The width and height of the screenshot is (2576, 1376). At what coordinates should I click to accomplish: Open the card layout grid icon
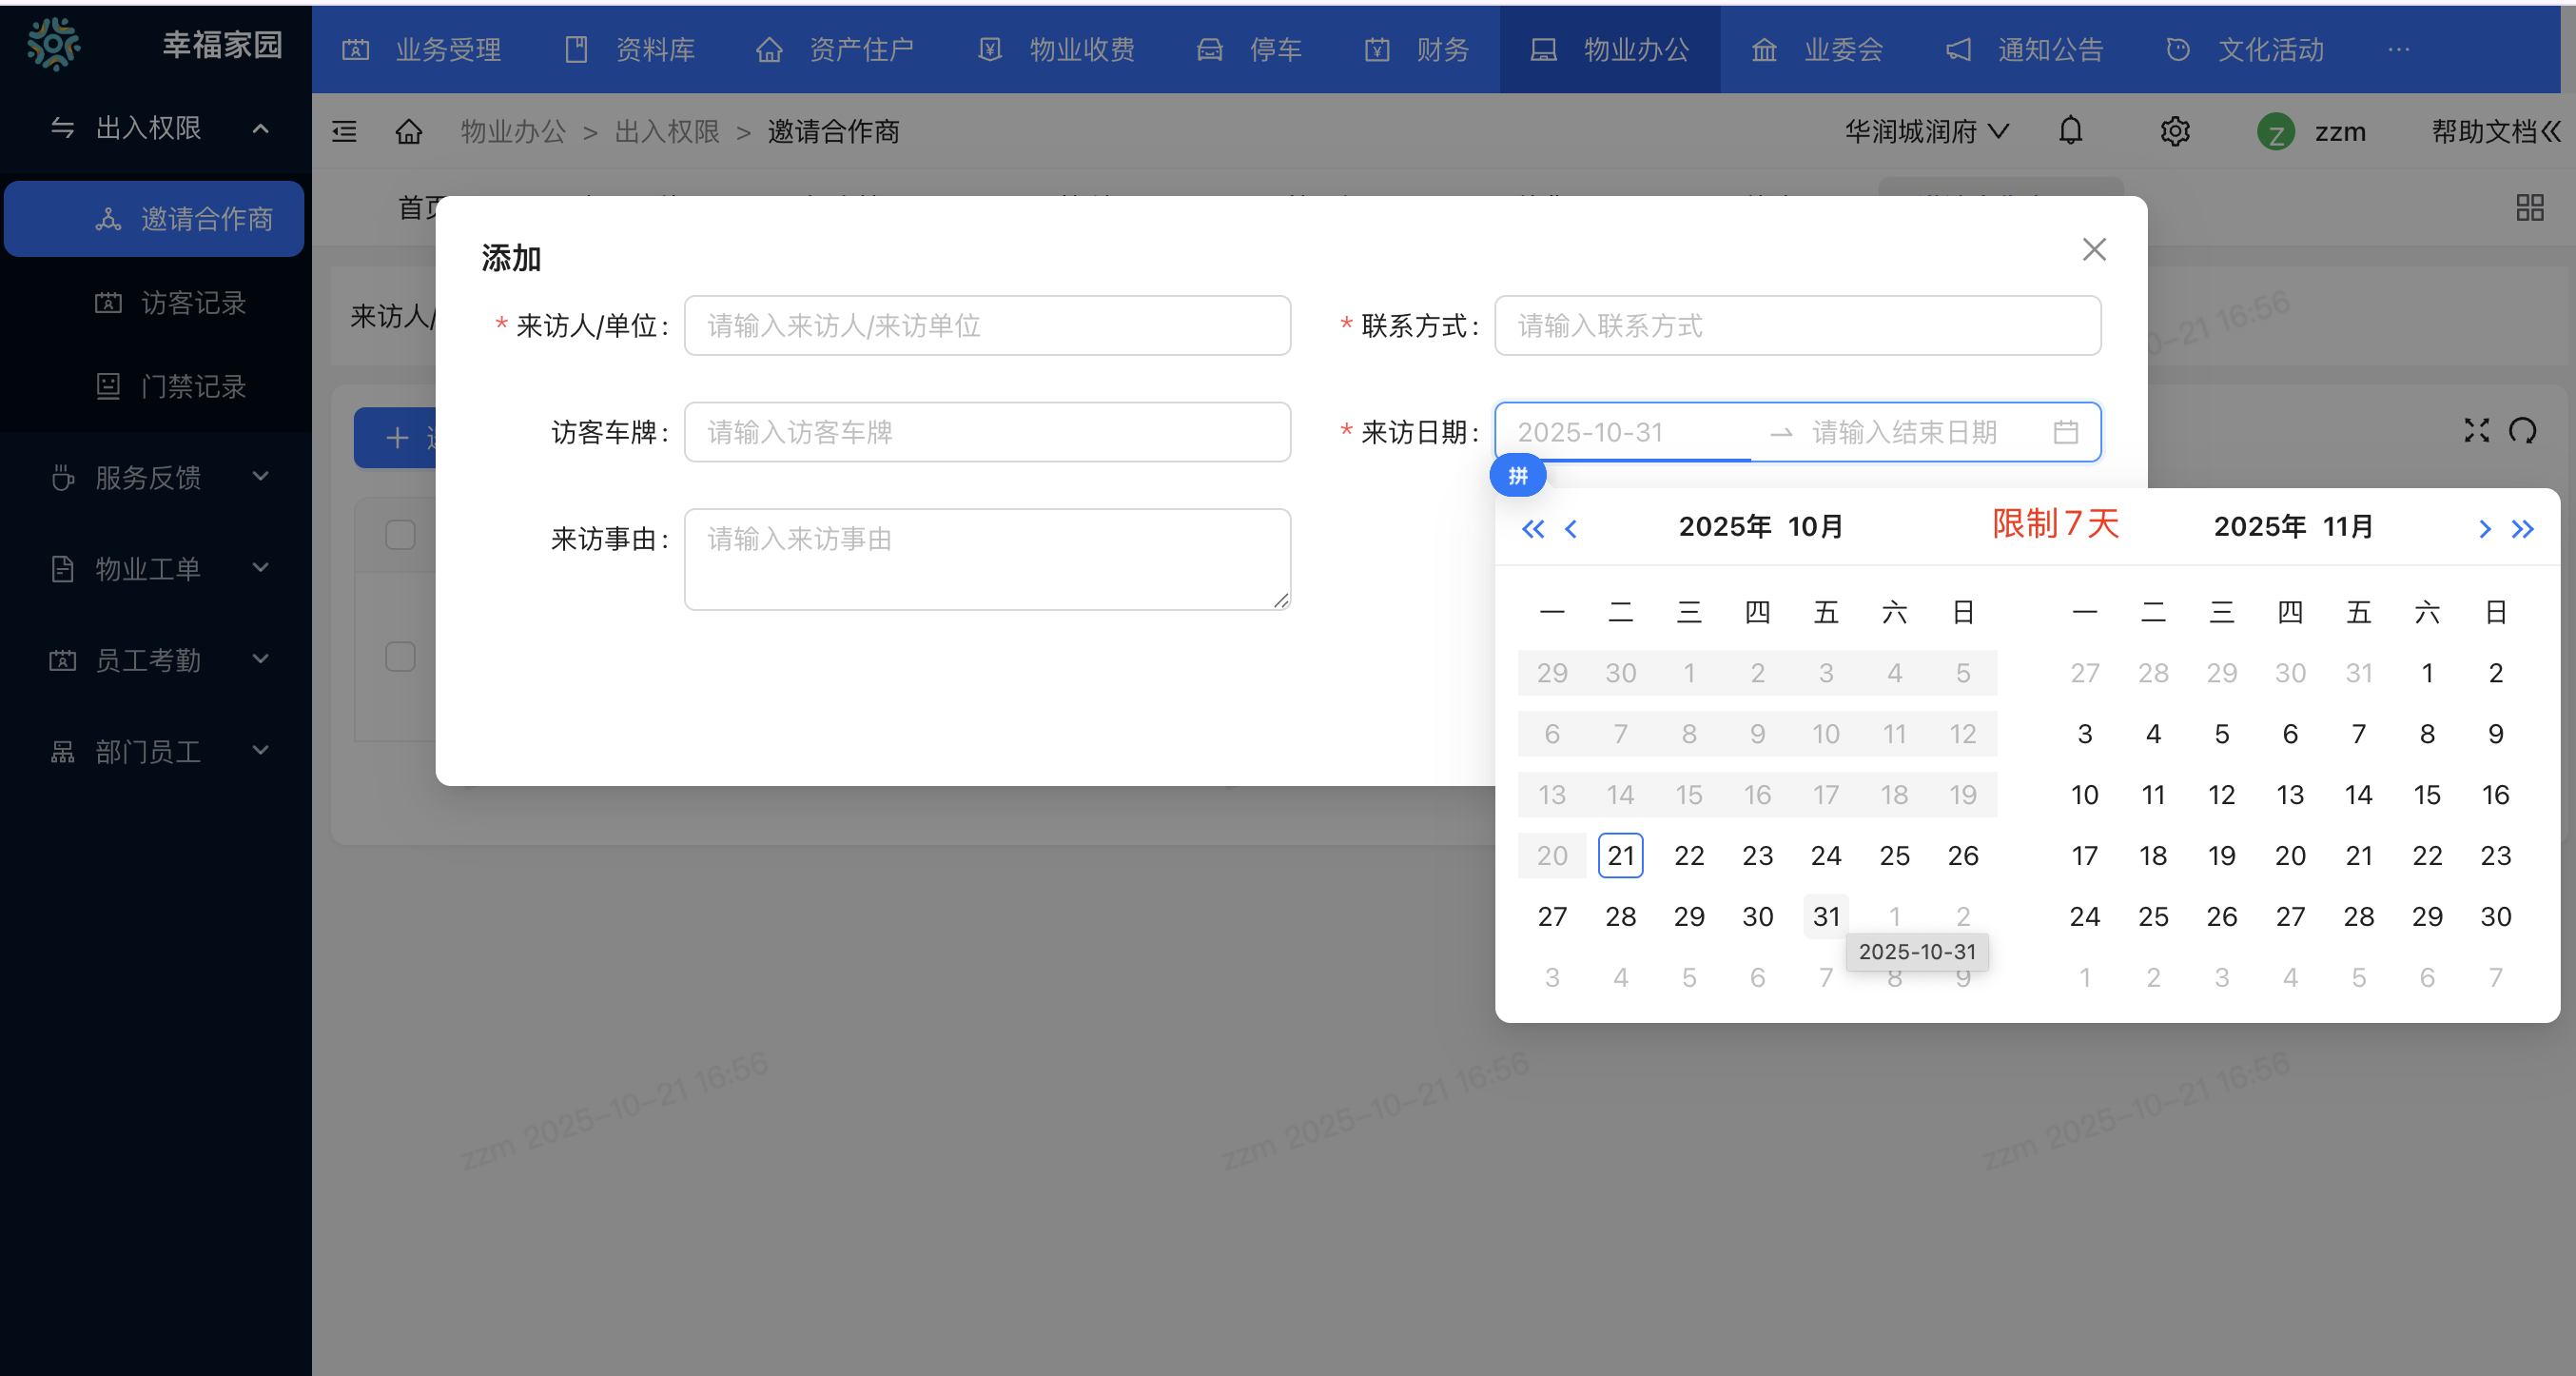2531,207
